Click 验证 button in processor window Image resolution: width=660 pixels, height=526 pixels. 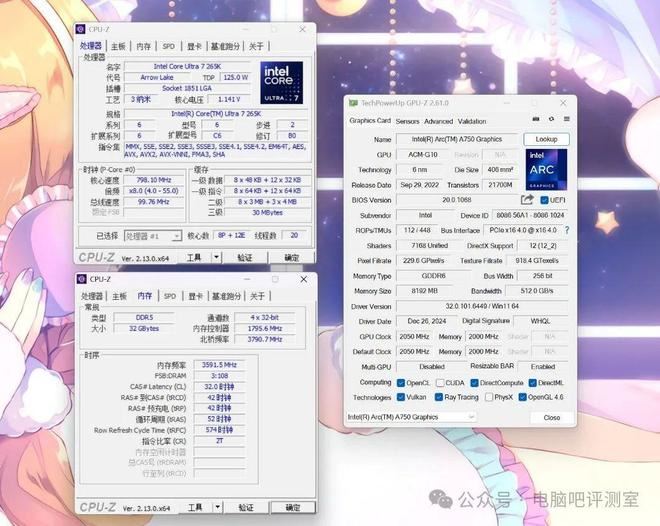pos(245,257)
